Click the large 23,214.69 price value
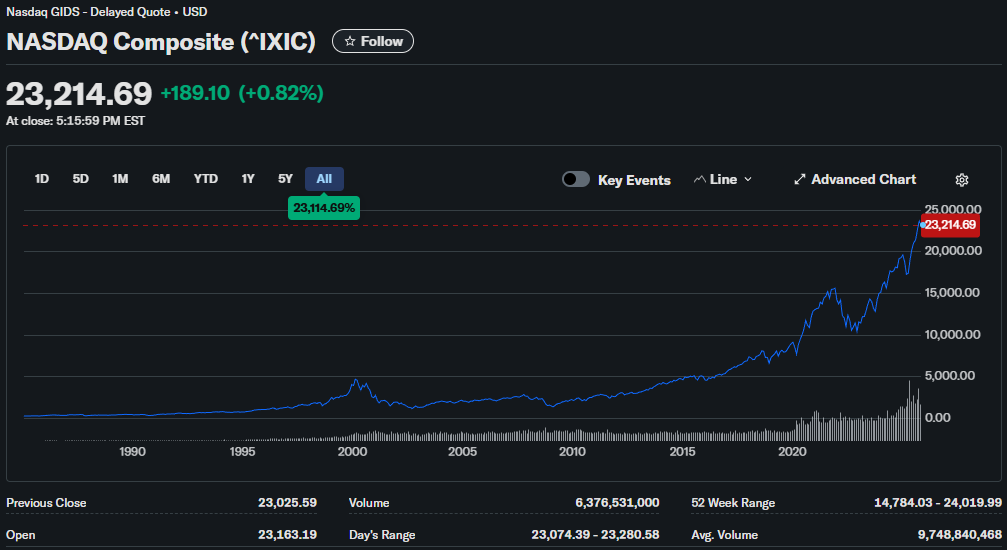Image resolution: width=1007 pixels, height=550 pixels. (x=79, y=94)
